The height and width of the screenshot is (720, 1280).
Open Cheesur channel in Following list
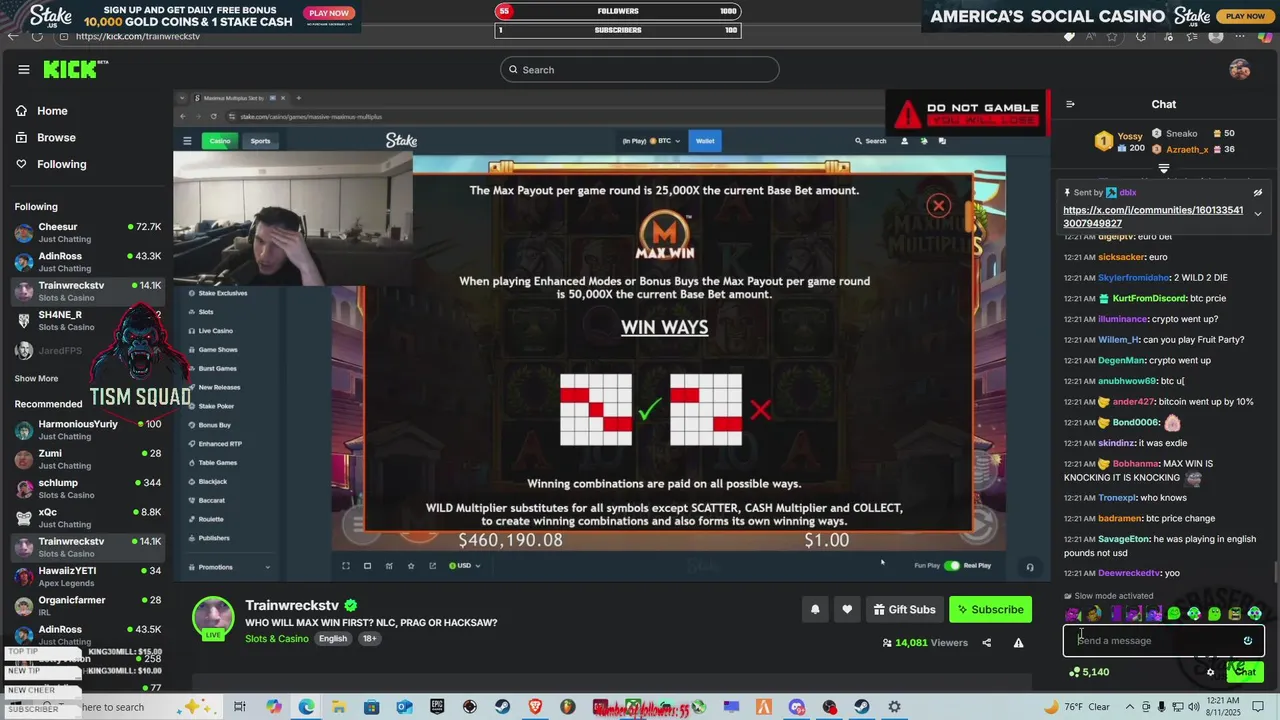pos(88,233)
